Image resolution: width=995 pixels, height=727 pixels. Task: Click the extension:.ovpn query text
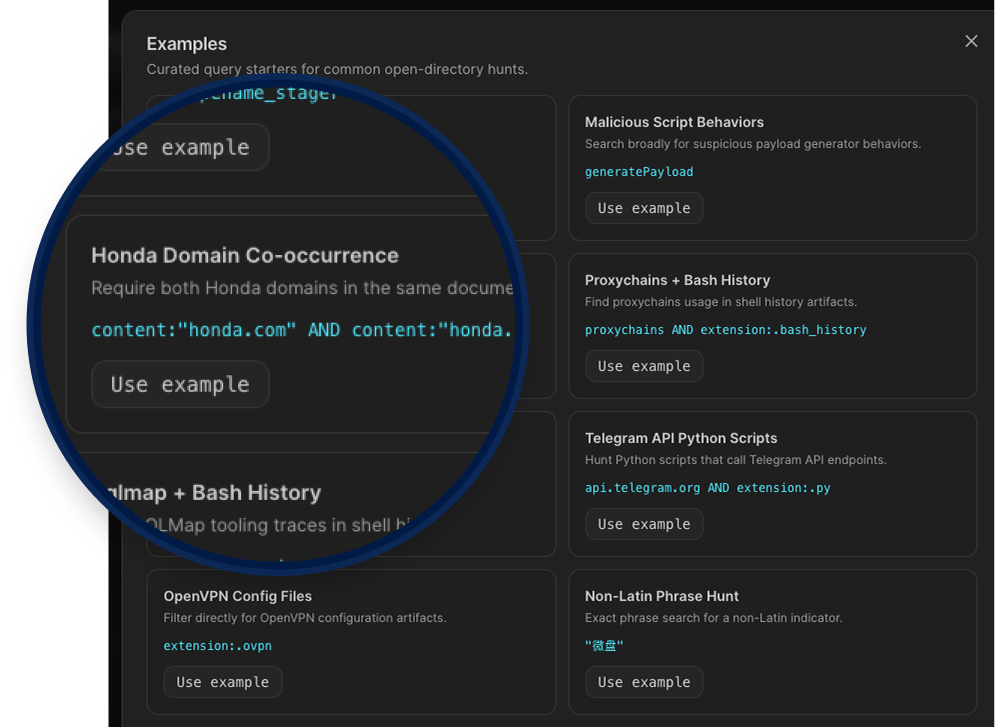coord(217,646)
